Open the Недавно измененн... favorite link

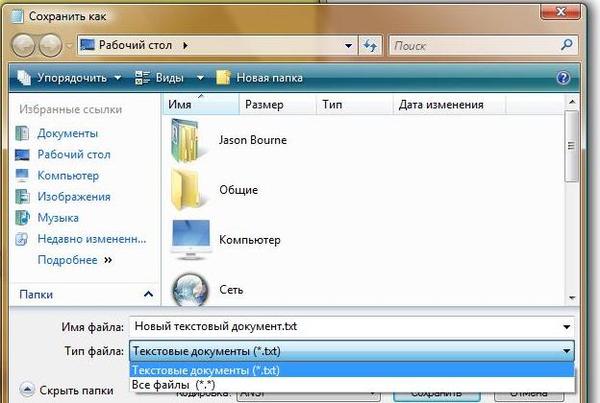click(x=92, y=239)
